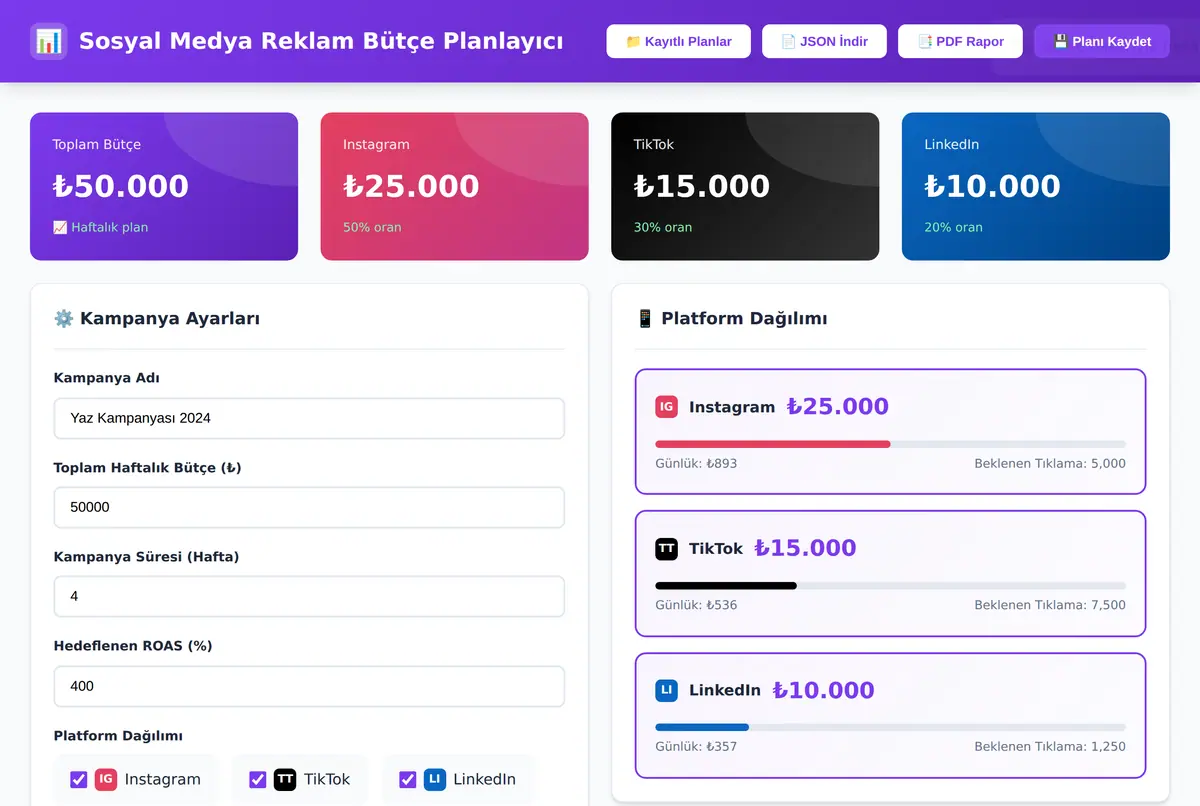Click the Instagram ₺25.000 summary card
The height and width of the screenshot is (806, 1200).
point(454,186)
